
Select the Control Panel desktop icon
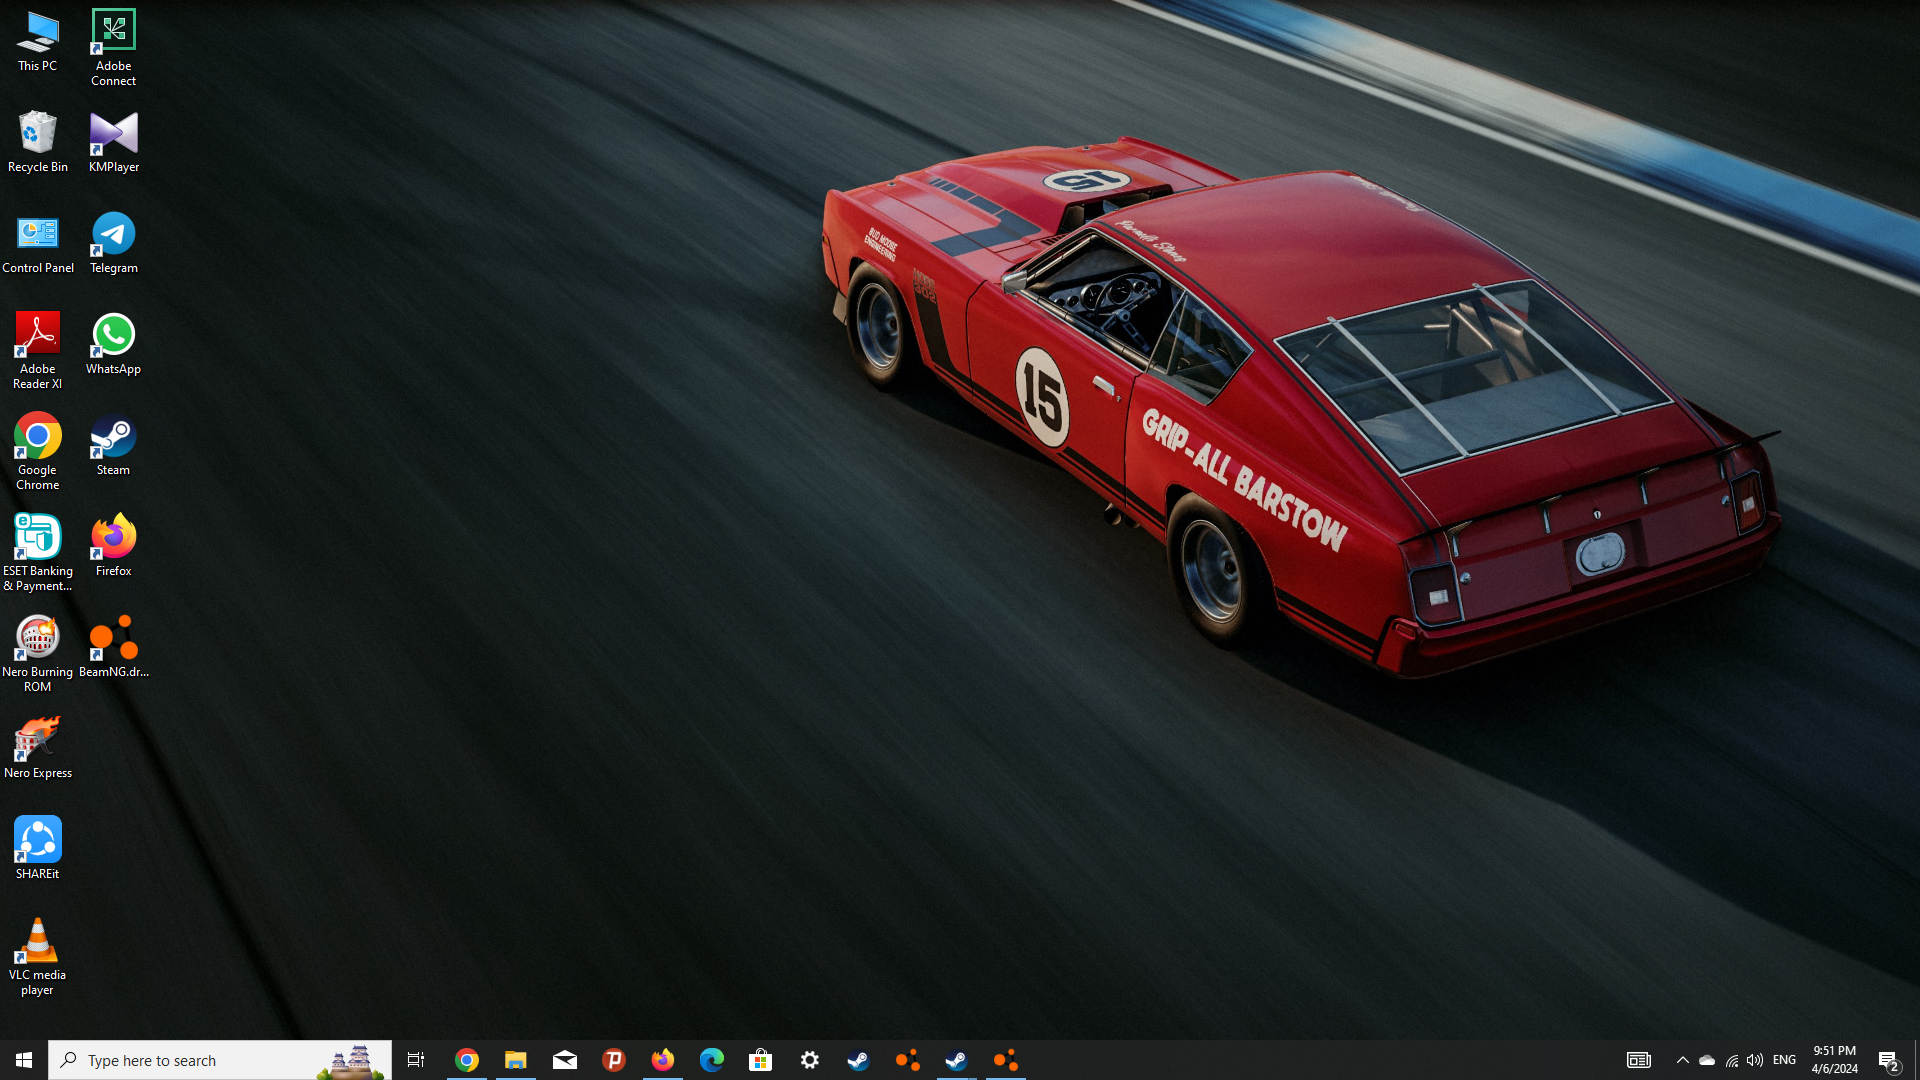click(x=37, y=243)
